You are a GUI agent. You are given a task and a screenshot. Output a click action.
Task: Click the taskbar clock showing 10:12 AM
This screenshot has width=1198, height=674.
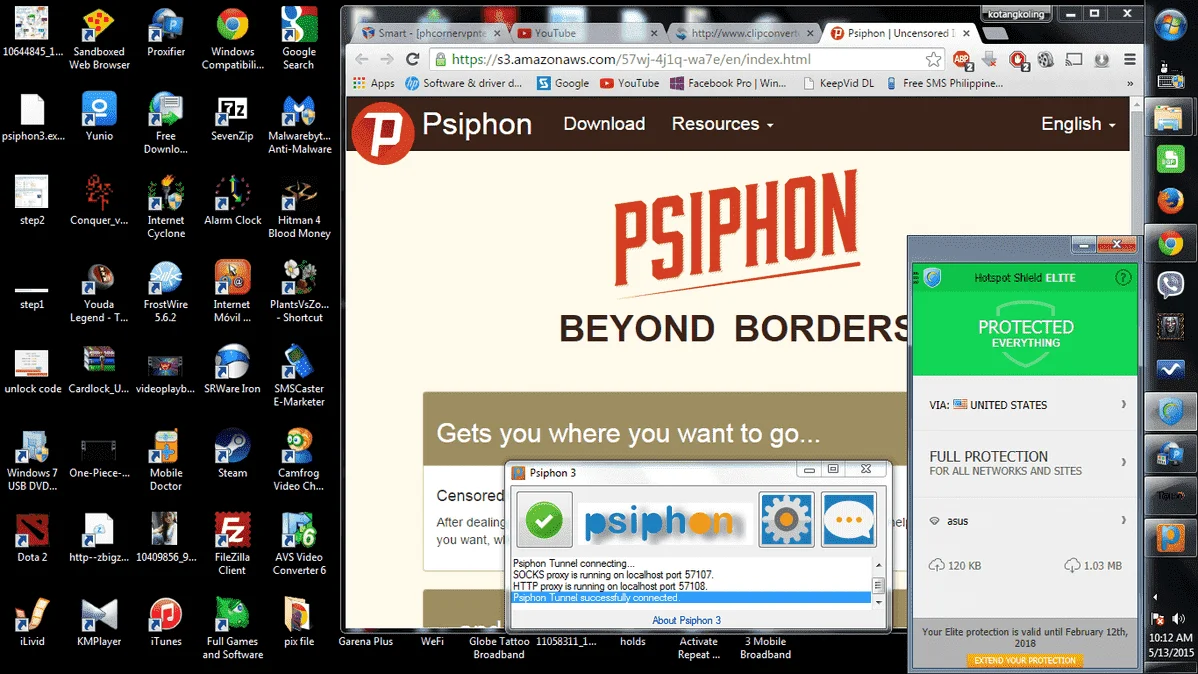pos(1170,637)
